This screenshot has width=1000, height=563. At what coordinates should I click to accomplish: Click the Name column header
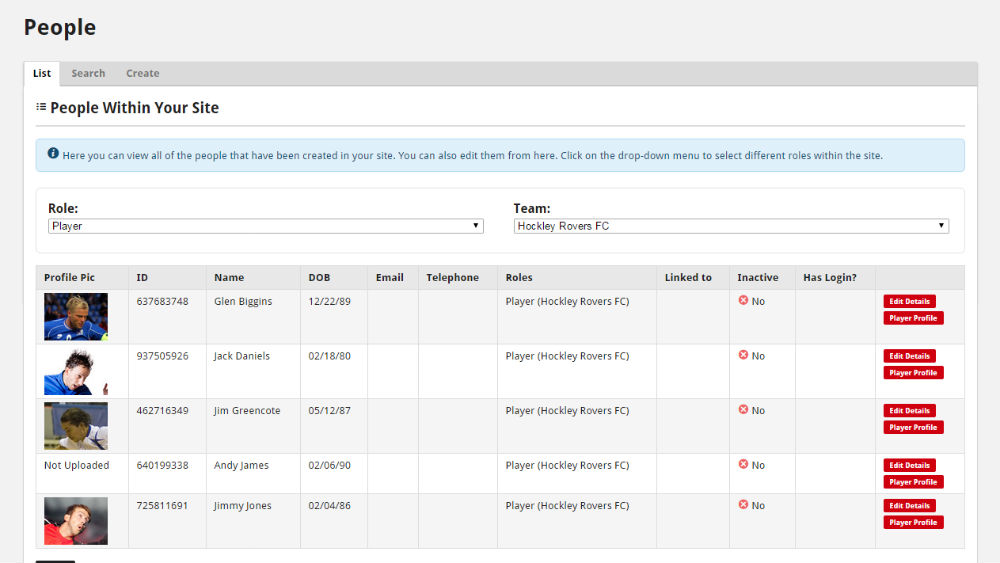[229, 277]
